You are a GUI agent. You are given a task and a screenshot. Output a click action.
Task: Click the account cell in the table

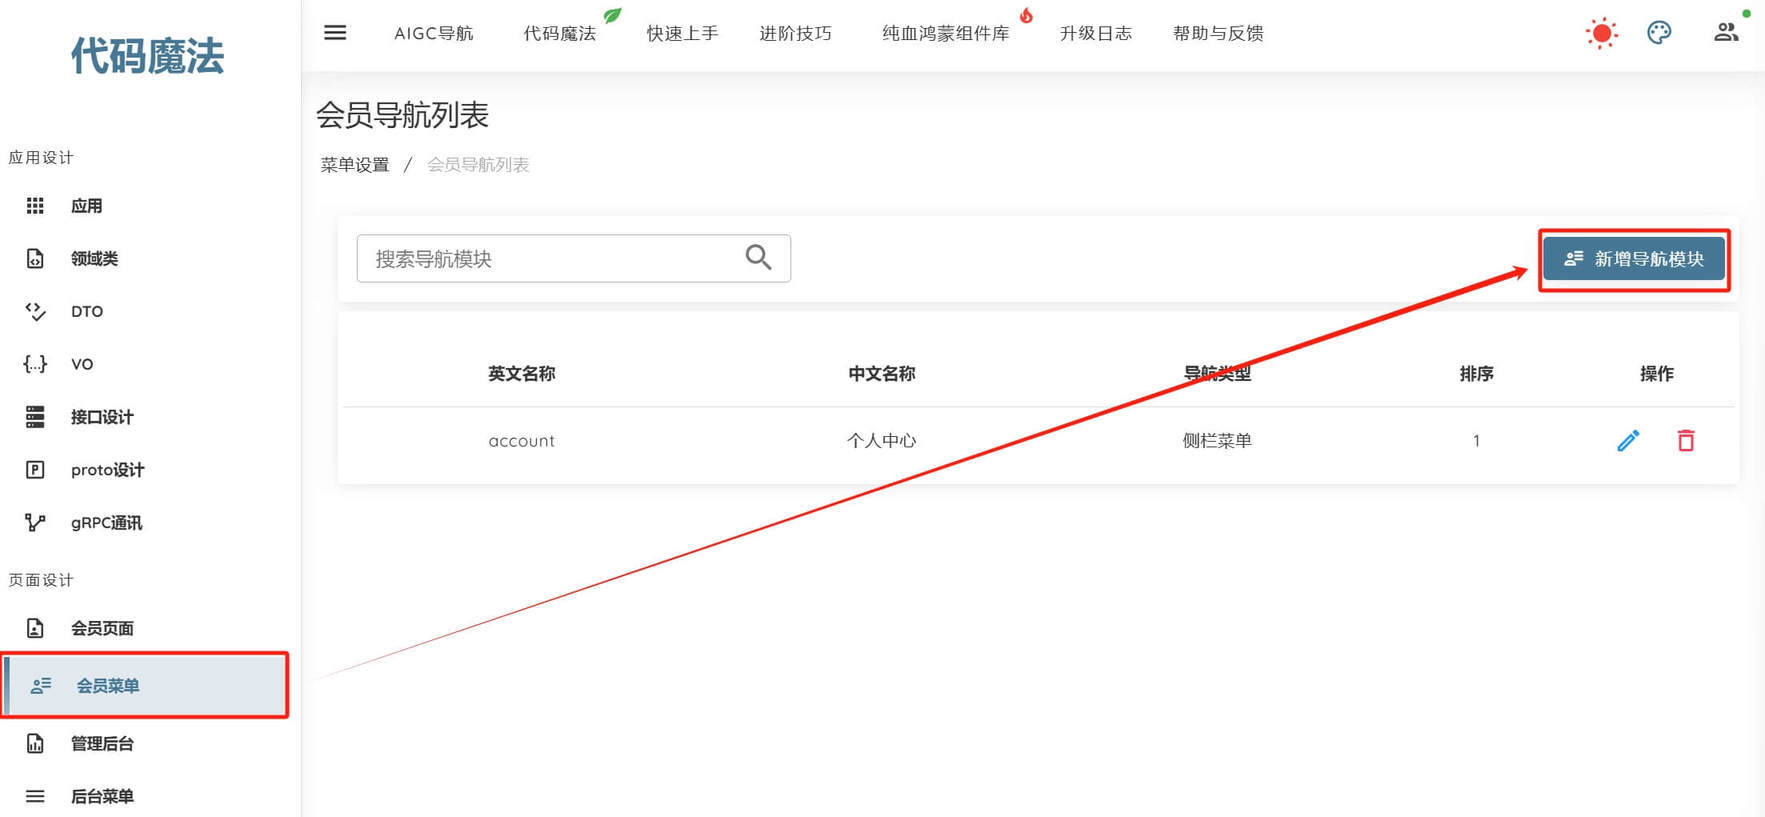coord(521,441)
